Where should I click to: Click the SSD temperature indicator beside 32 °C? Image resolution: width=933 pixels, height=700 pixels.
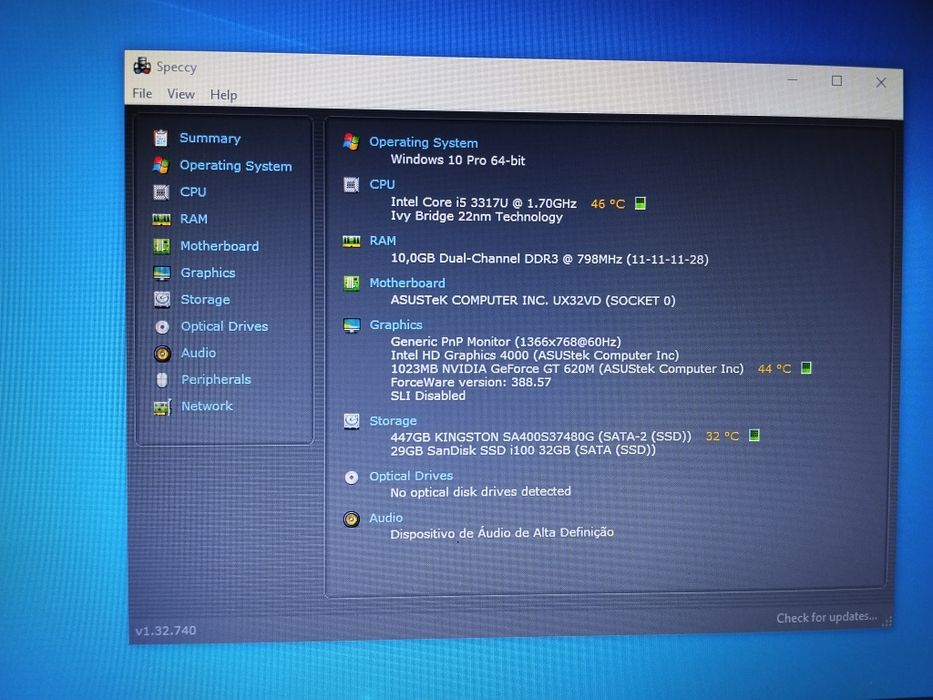coord(754,435)
